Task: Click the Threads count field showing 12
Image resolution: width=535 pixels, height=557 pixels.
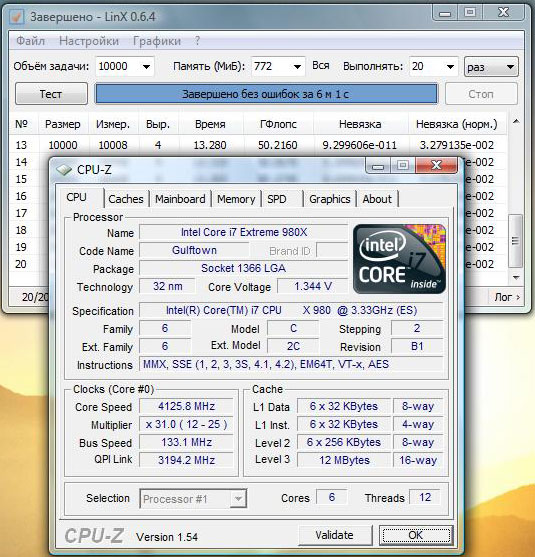Action: [425, 497]
